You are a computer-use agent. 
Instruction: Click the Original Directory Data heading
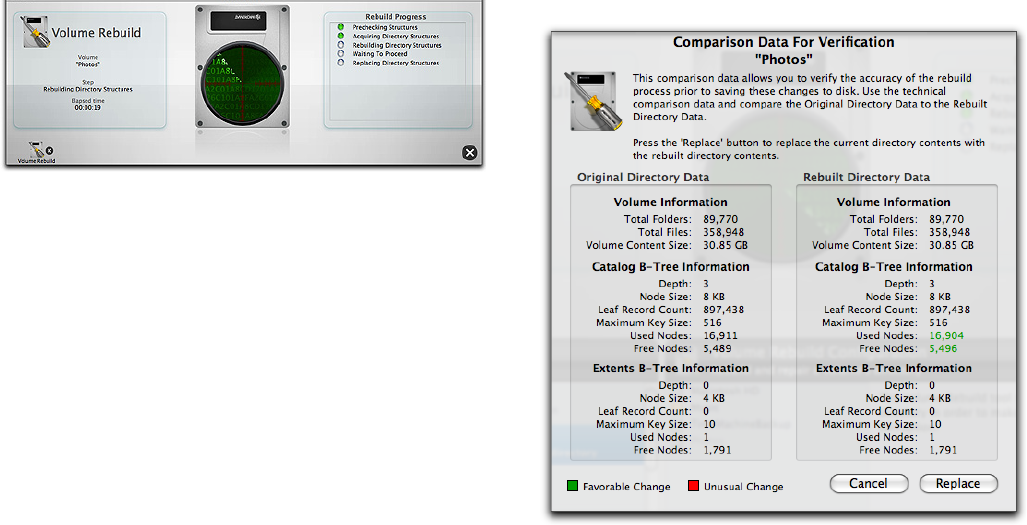[x=643, y=177]
